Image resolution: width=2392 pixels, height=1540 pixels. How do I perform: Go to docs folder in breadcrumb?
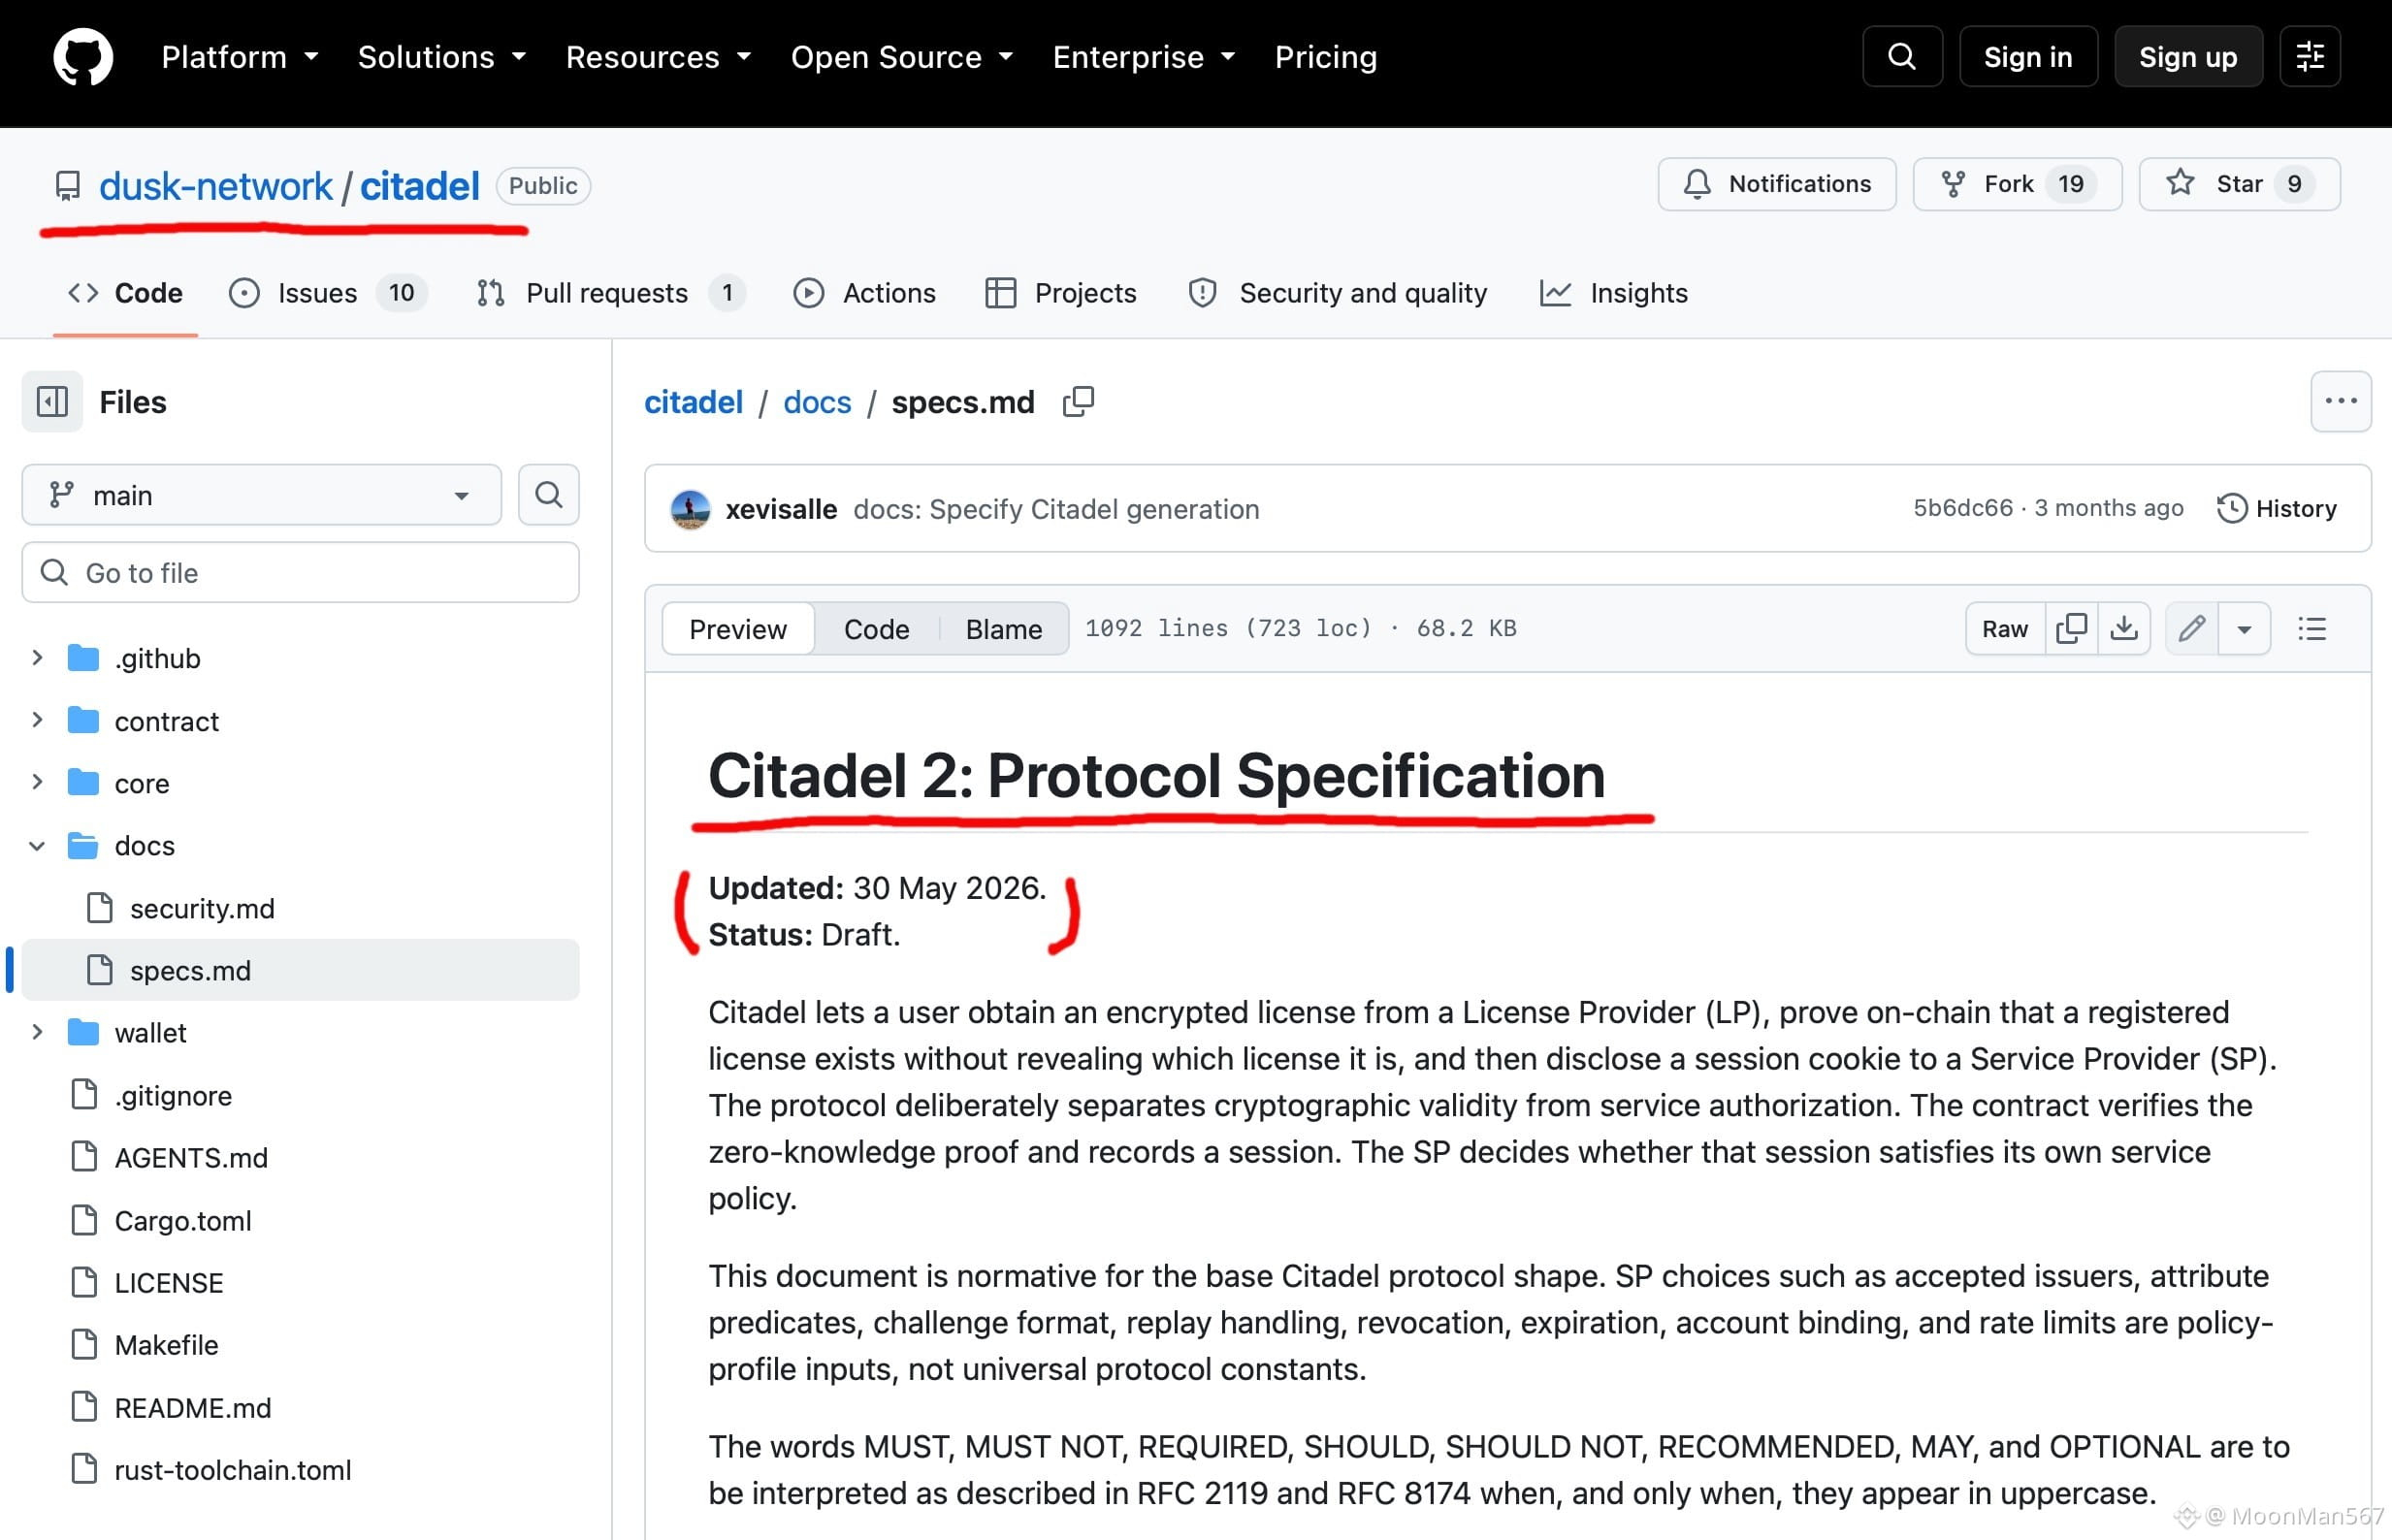coord(817,402)
